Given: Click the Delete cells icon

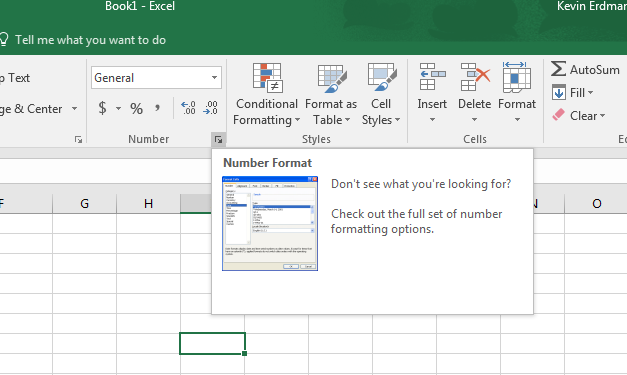Looking at the screenshot, I should point(475,76).
